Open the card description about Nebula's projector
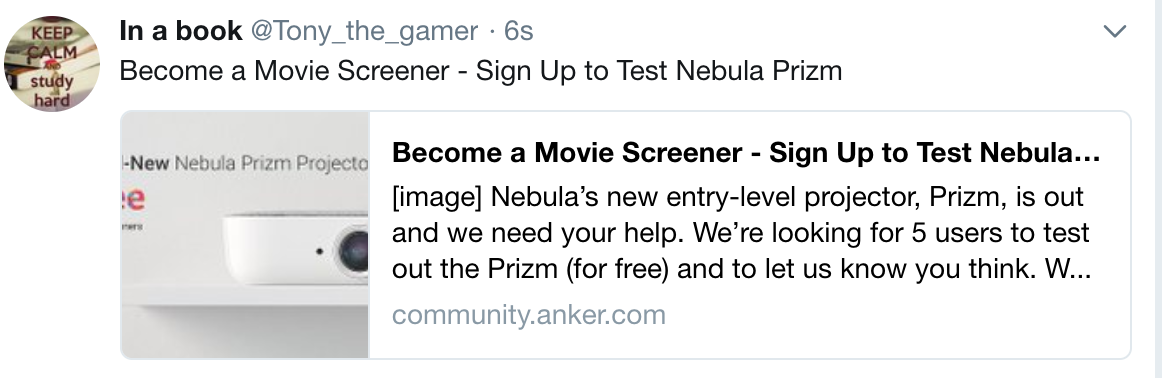The height and width of the screenshot is (378, 1162). pos(741,233)
